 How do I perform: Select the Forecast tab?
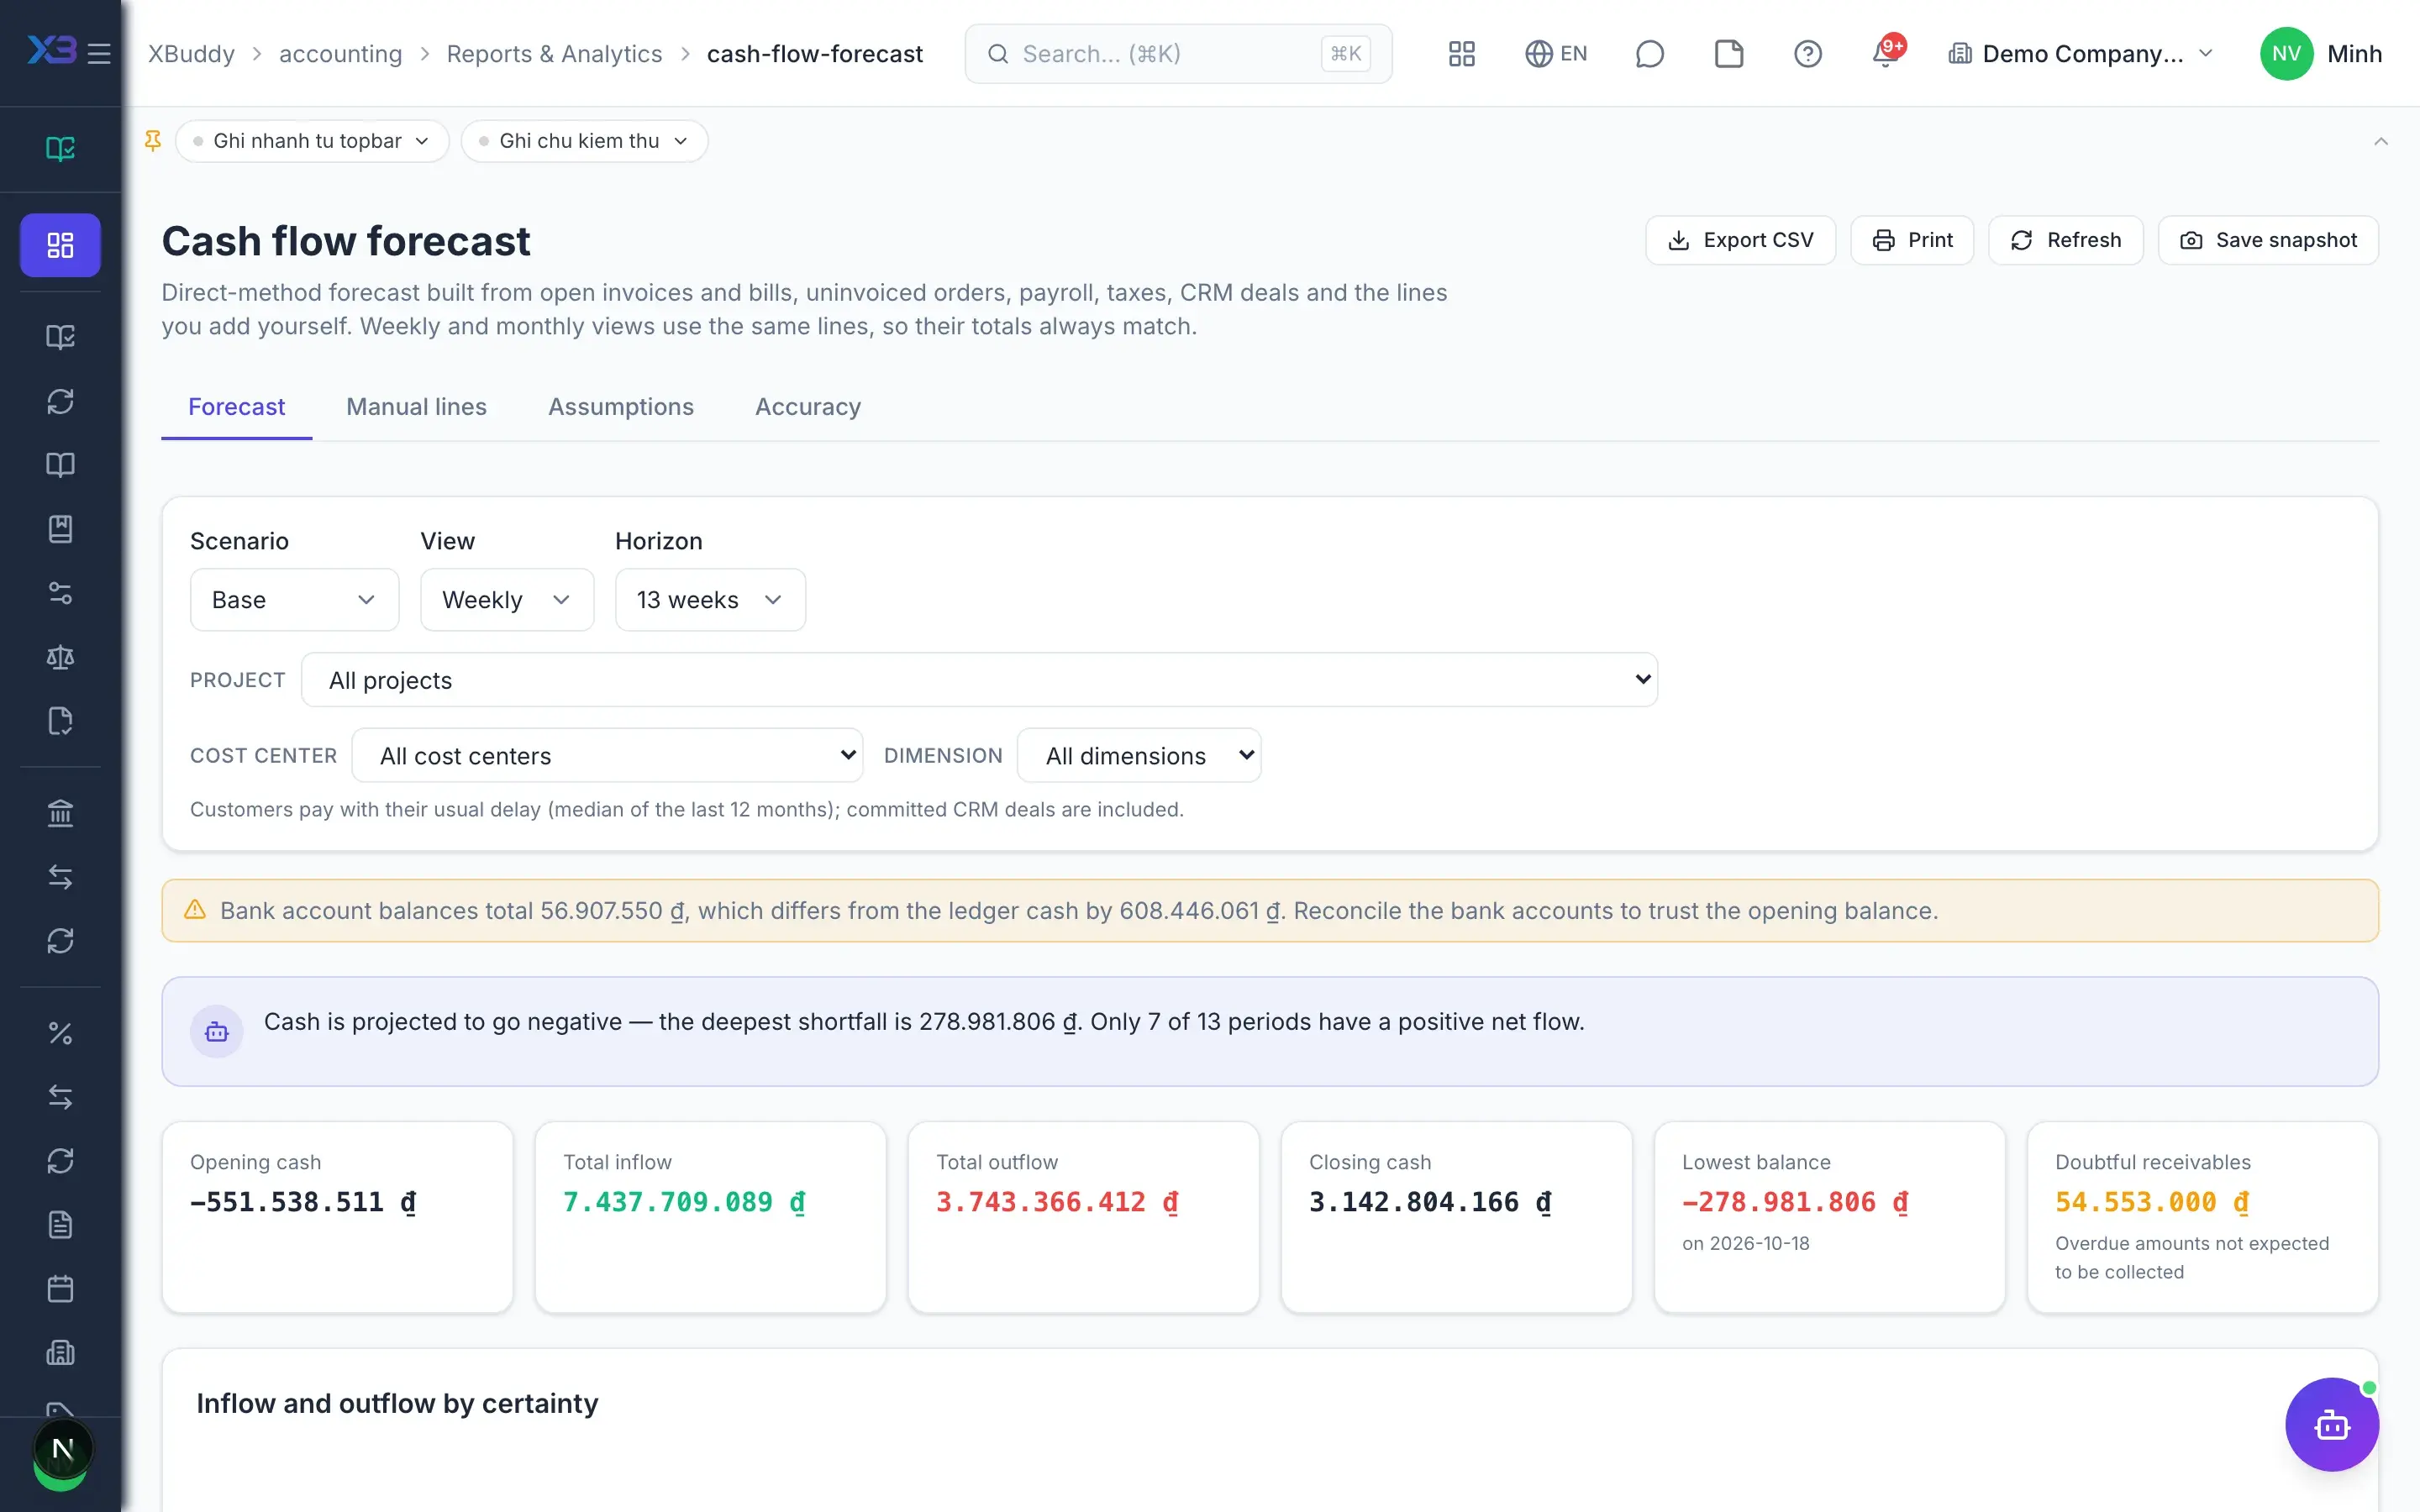(236, 407)
